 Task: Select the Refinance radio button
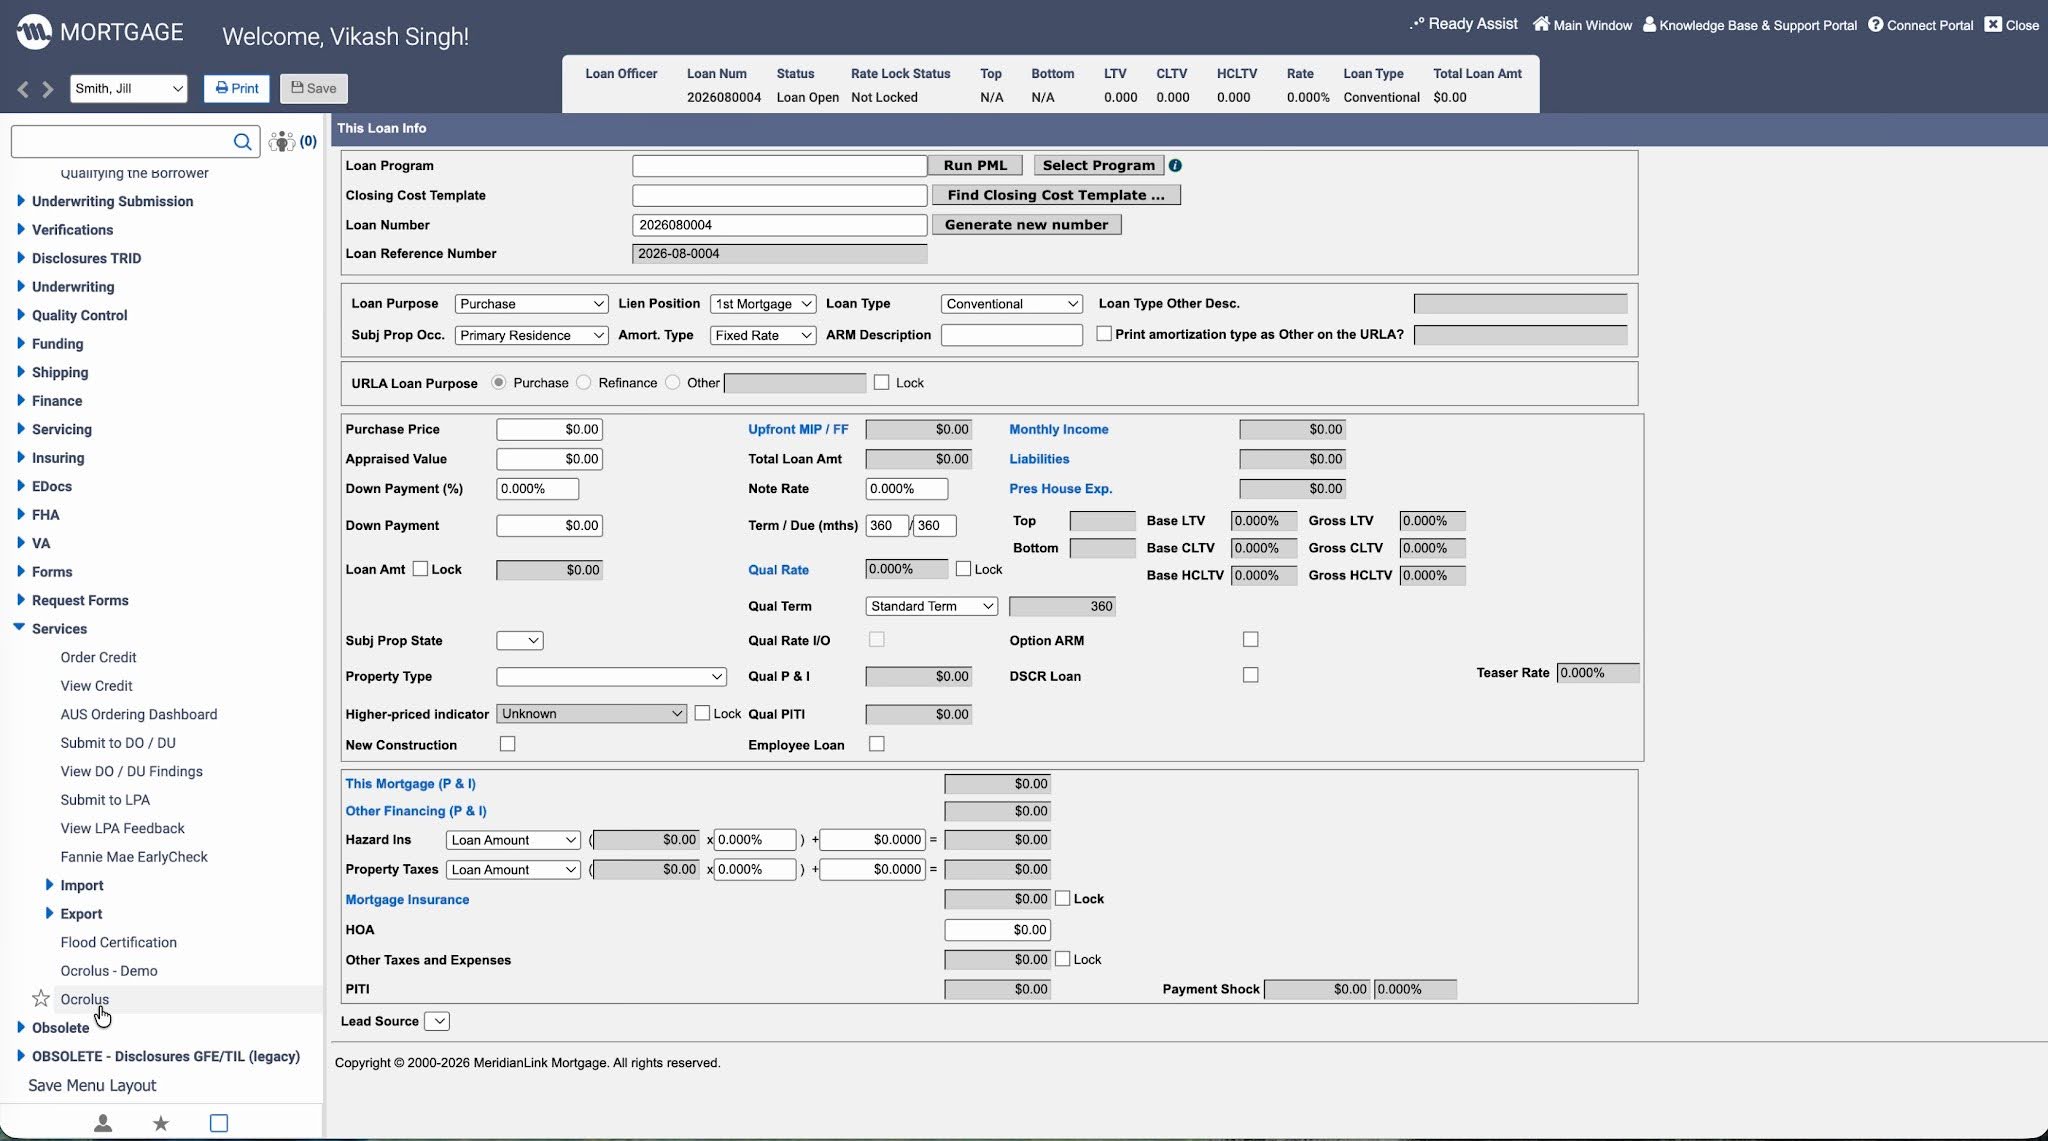click(584, 383)
